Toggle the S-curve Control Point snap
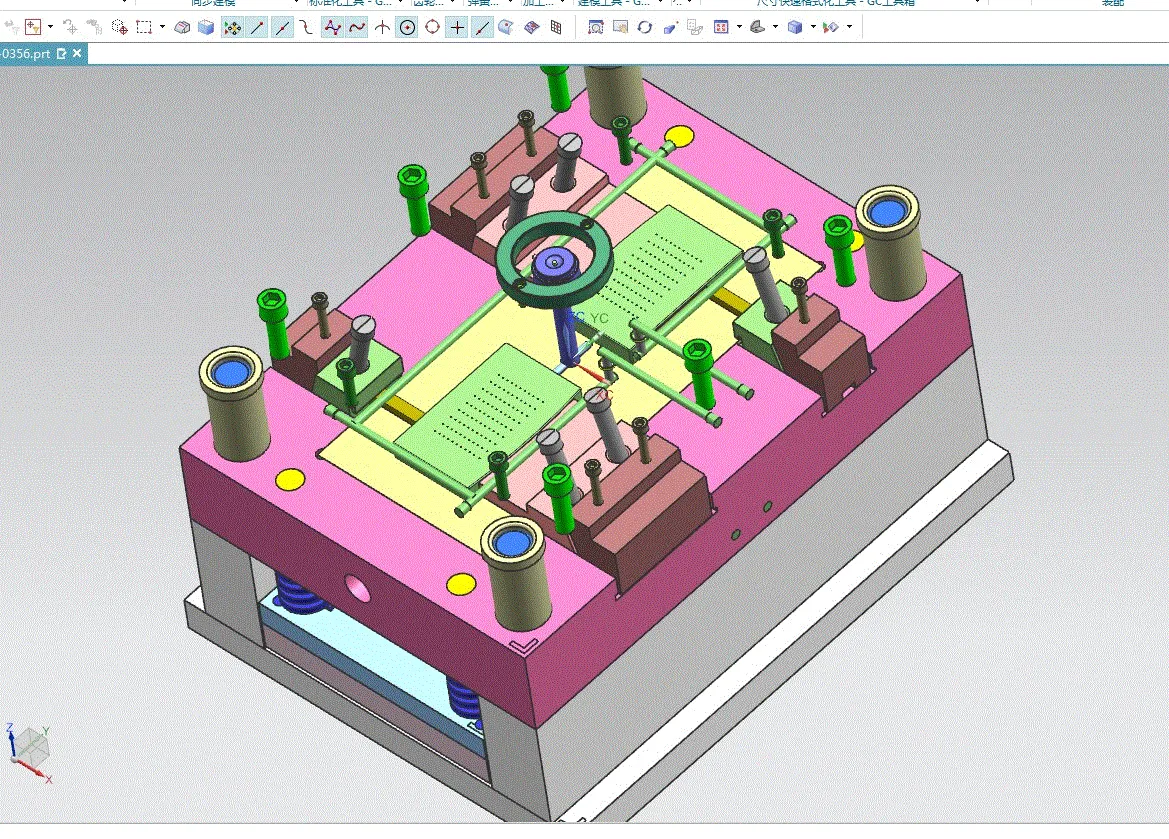The height and width of the screenshot is (839, 1169). pos(306,28)
